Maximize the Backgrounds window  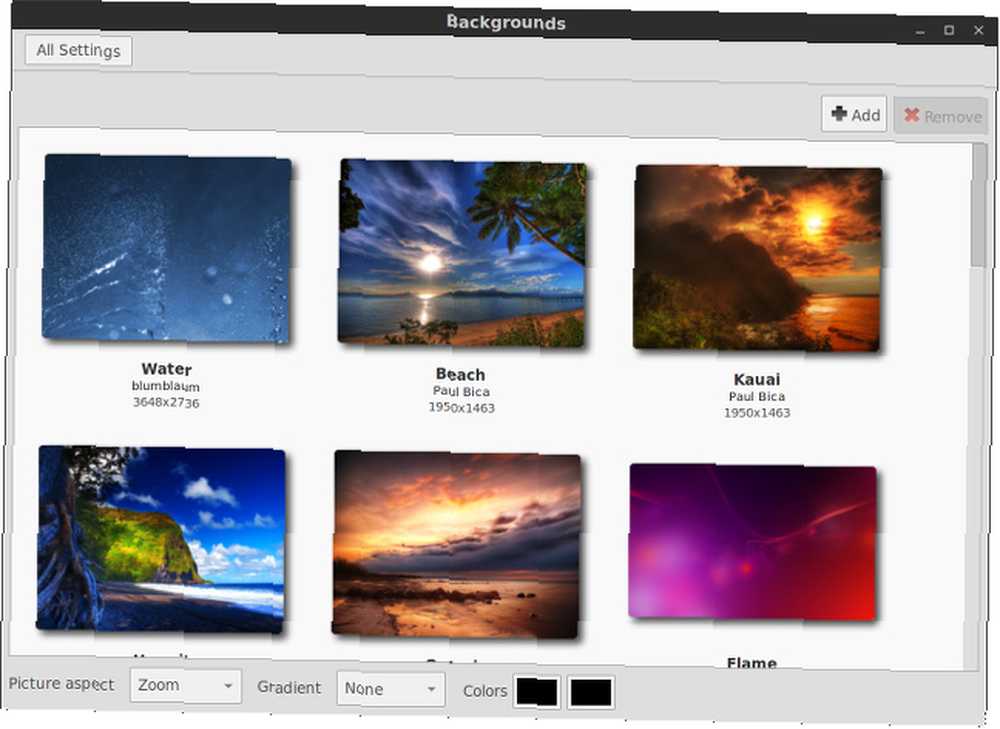(949, 30)
